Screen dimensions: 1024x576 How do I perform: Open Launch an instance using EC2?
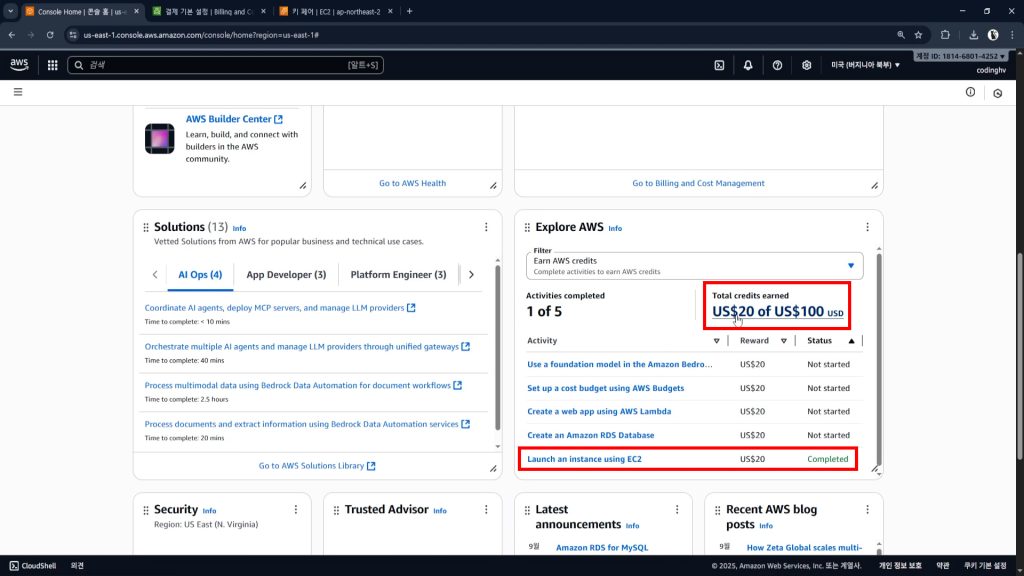tap(584, 459)
